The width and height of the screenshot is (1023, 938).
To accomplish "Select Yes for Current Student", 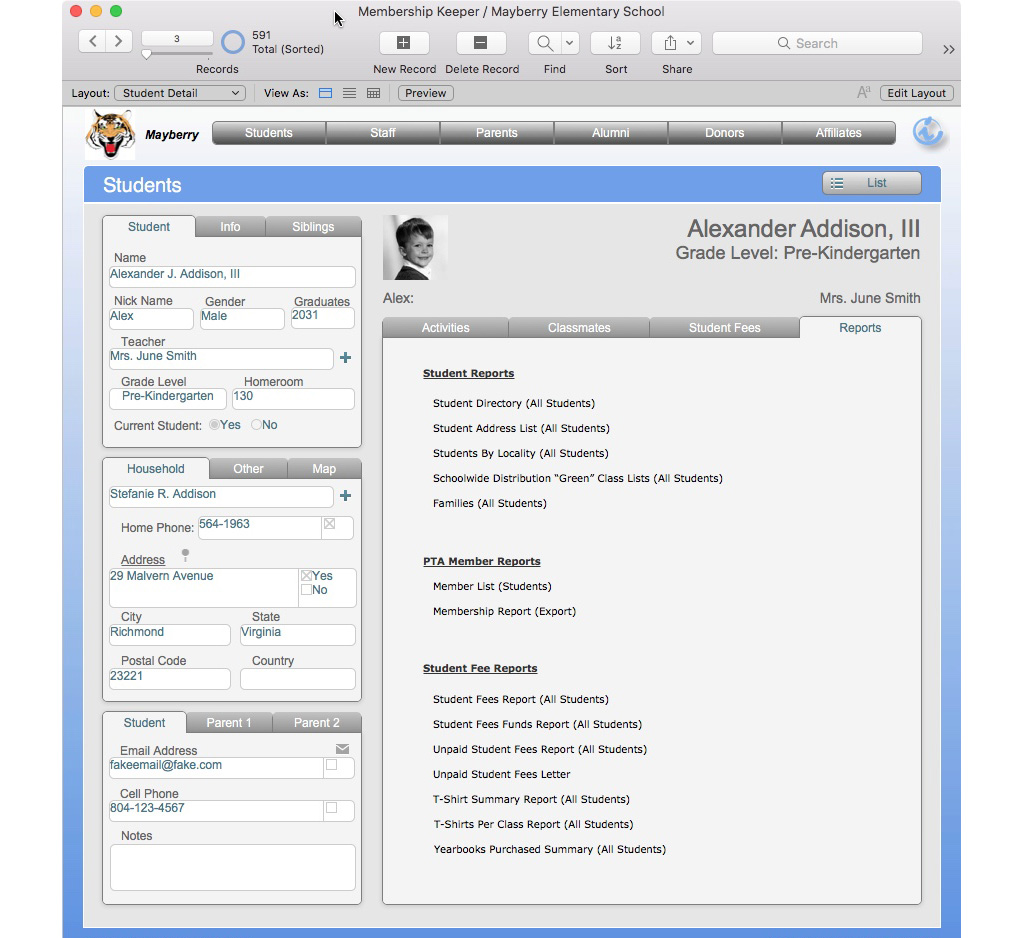I will click(x=214, y=425).
